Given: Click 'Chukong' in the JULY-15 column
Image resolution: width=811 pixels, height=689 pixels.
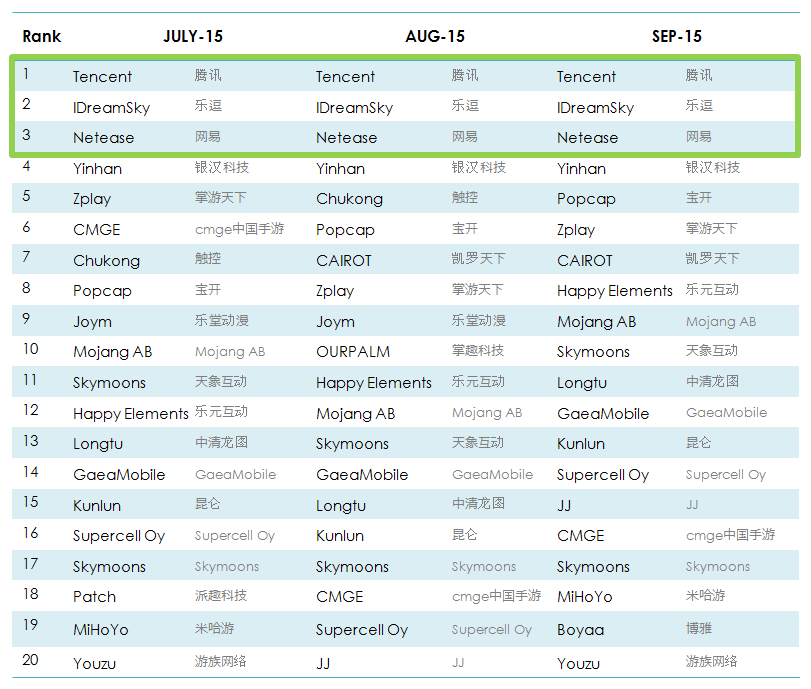Looking at the screenshot, I should coord(107,261).
